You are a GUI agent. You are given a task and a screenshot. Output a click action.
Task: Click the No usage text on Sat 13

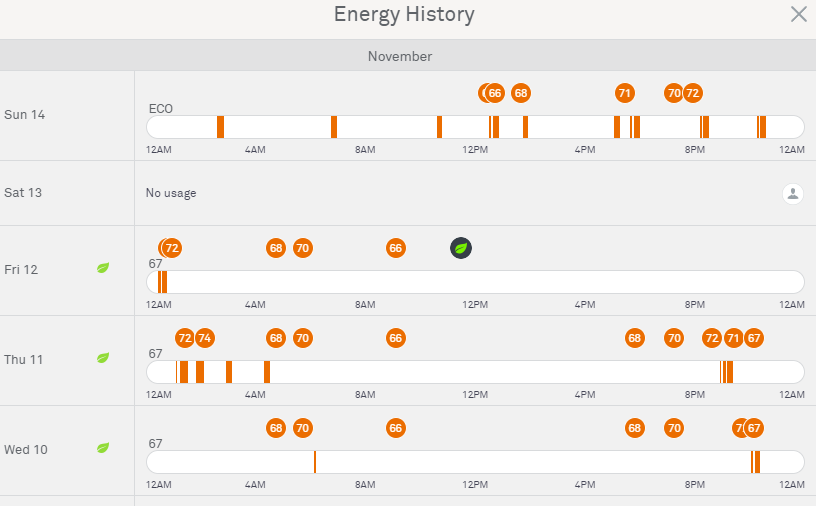click(171, 193)
